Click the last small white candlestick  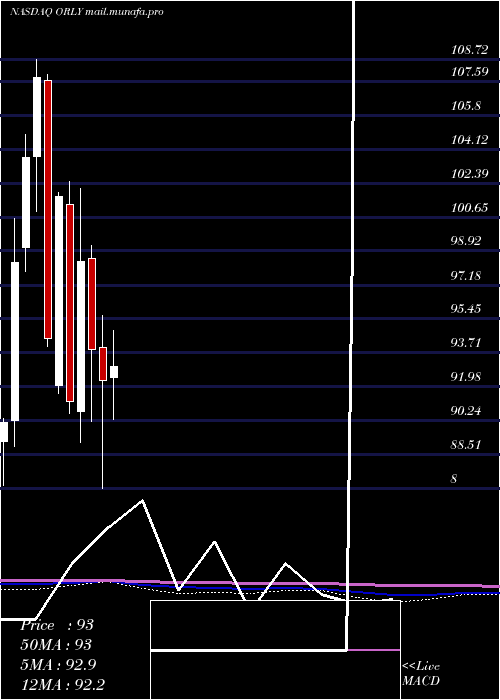pyautogui.click(x=114, y=372)
